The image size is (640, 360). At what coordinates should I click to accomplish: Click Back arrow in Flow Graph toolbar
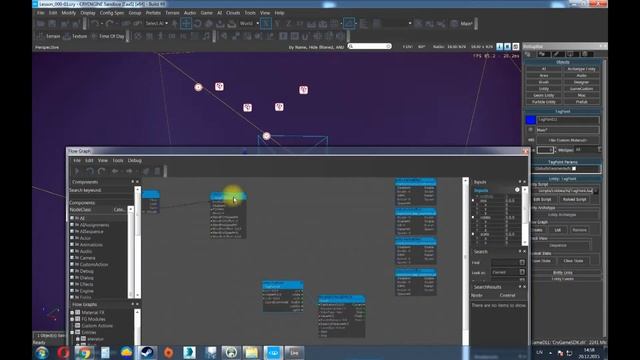pyautogui.click(x=115, y=171)
